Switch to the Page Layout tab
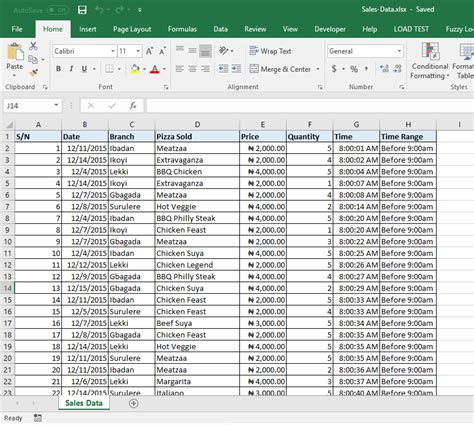This screenshot has height=425, width=474. tap(132, 29)
